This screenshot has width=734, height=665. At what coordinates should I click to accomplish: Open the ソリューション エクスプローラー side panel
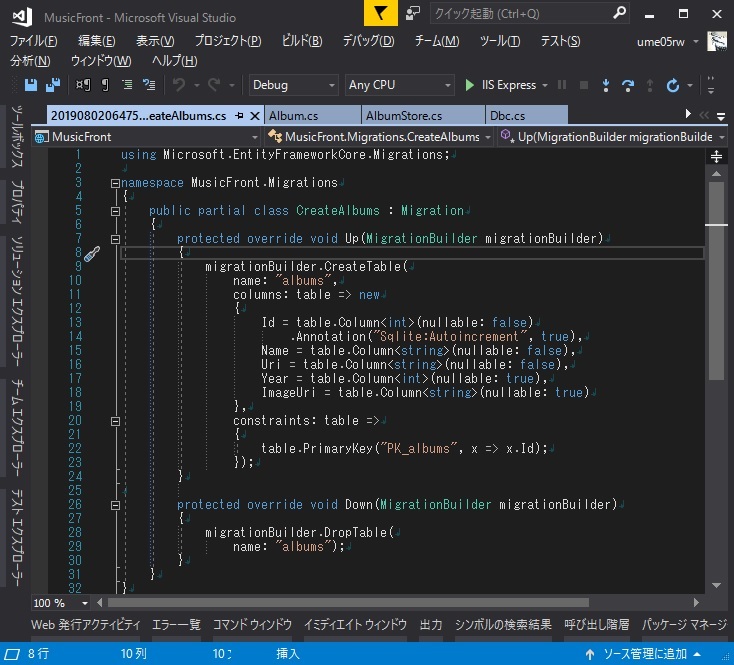pos(17,301)
